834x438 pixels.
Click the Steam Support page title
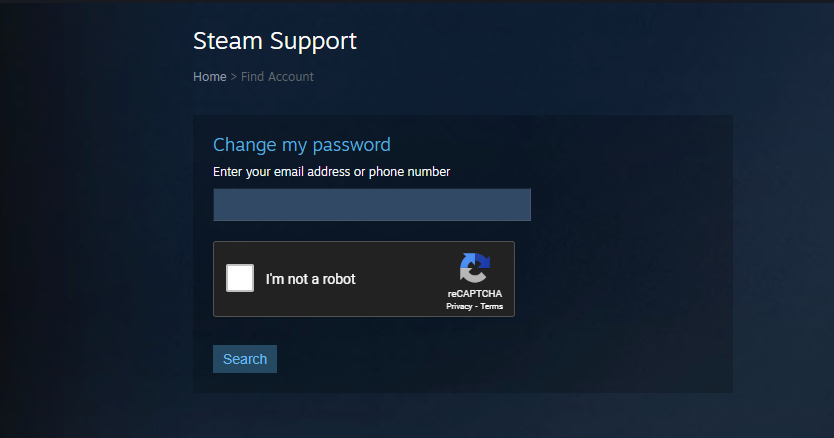274,41
